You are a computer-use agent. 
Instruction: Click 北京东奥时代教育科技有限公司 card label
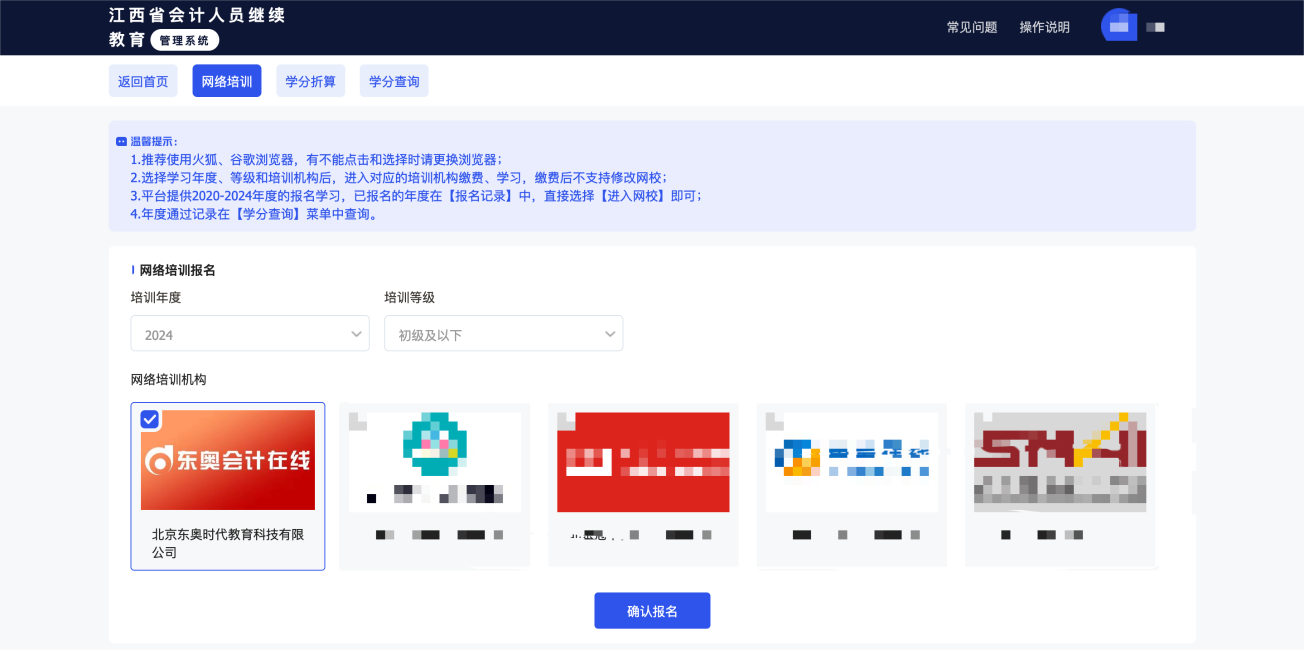[227, 544]
